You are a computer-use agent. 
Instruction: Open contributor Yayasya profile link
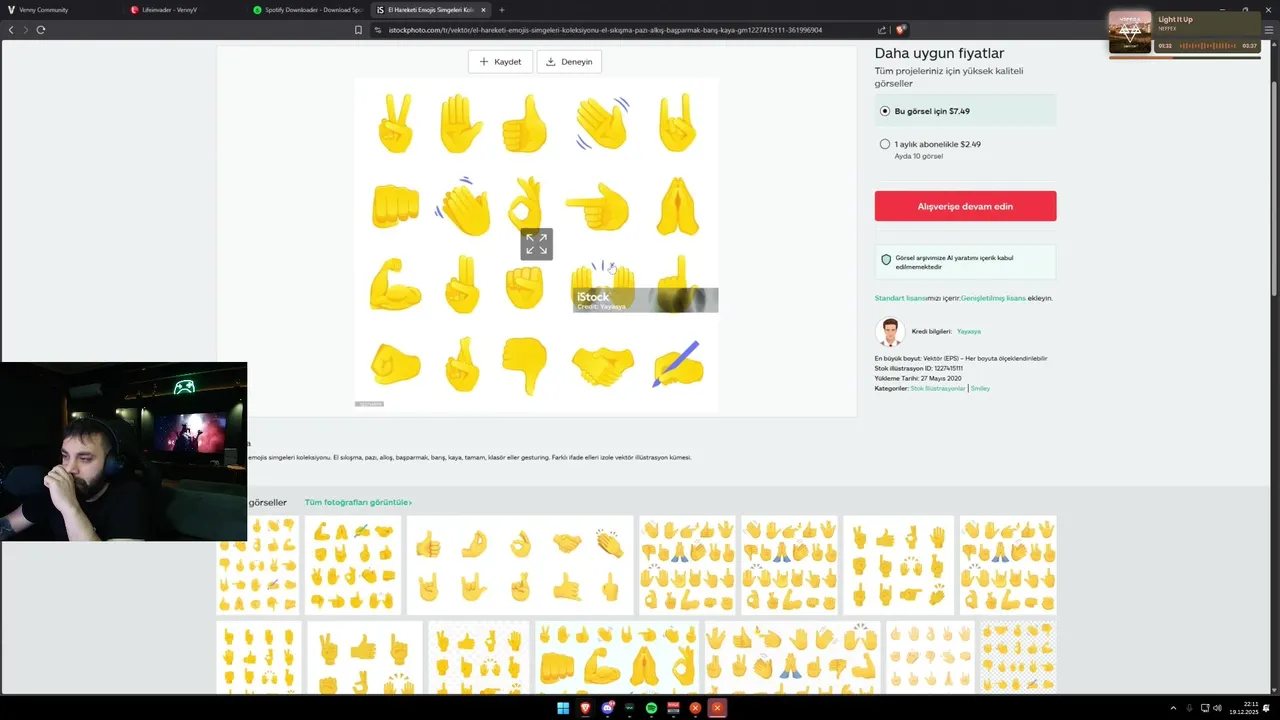[x=968, y=331]
